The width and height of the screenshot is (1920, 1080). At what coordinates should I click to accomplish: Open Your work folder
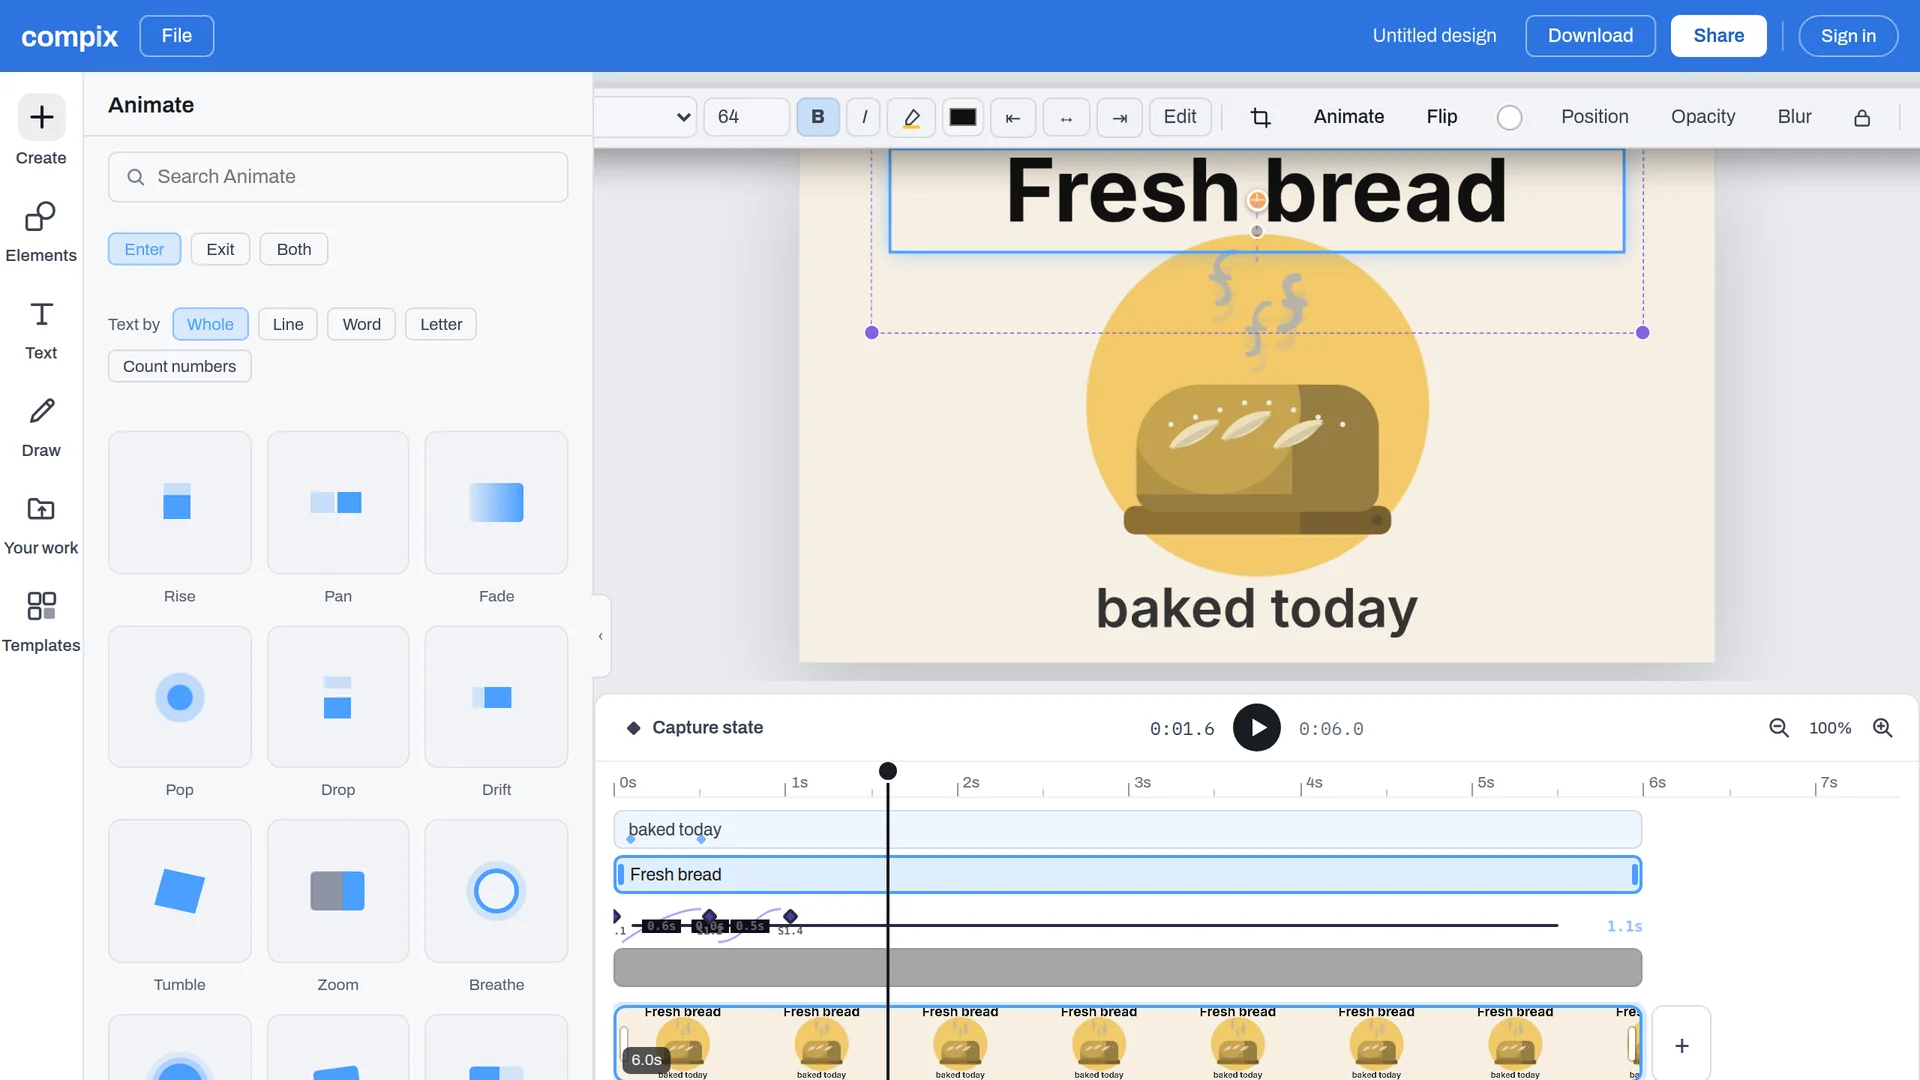pos(41,525)
